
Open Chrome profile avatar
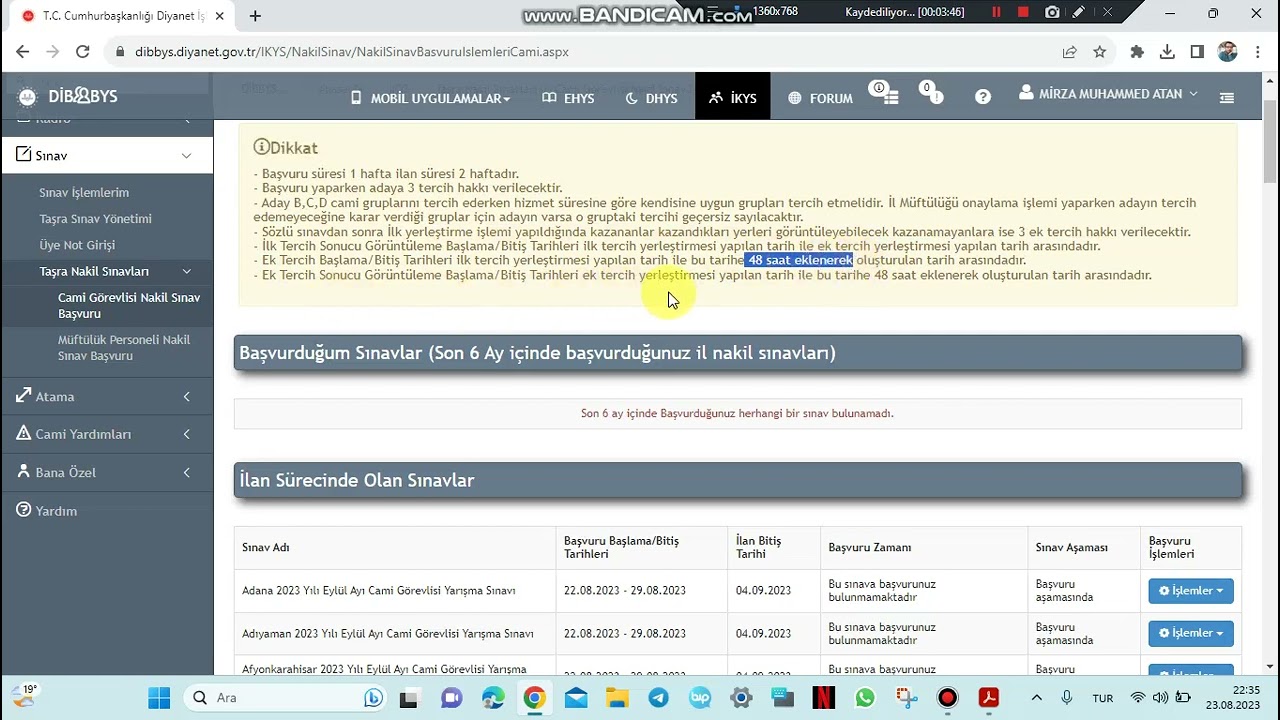point(1228,52)
